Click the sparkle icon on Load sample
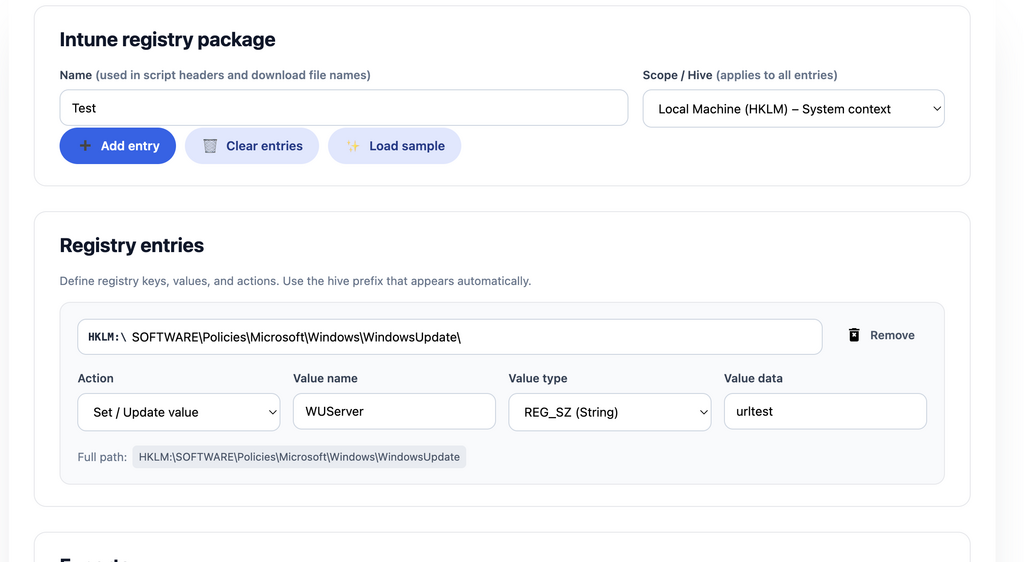Image resolution: width=1024 pixels, height=562 pixels. click(x=353, y=146)
